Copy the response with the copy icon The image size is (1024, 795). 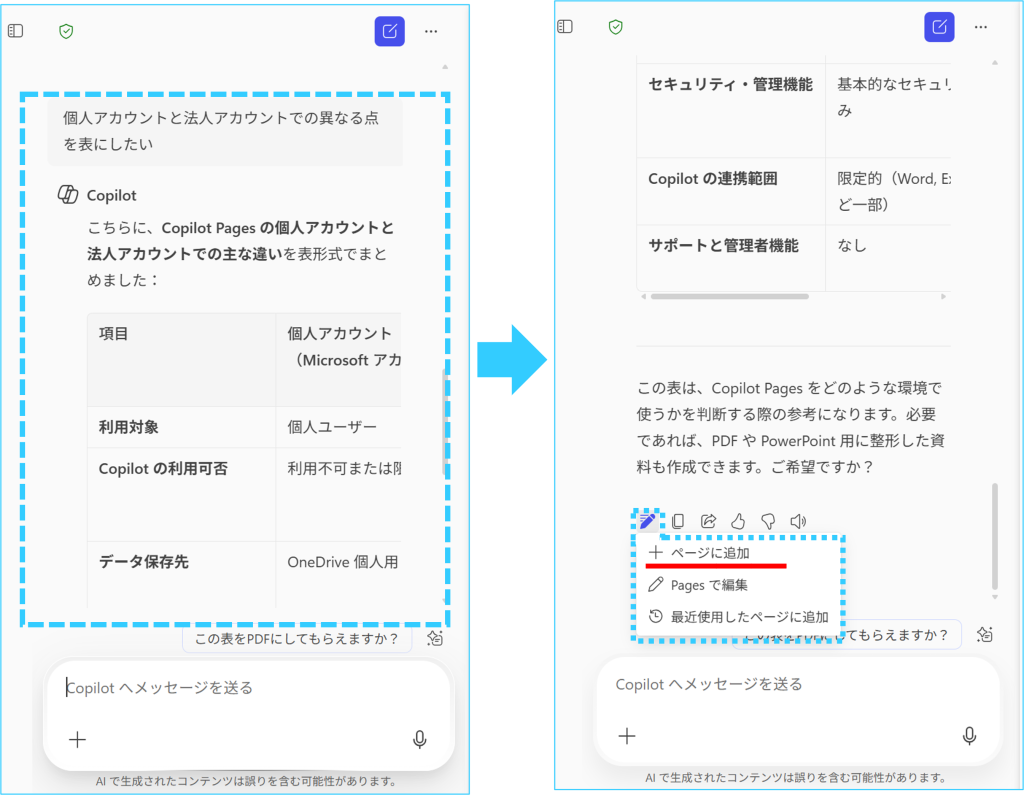click(678, 521)
